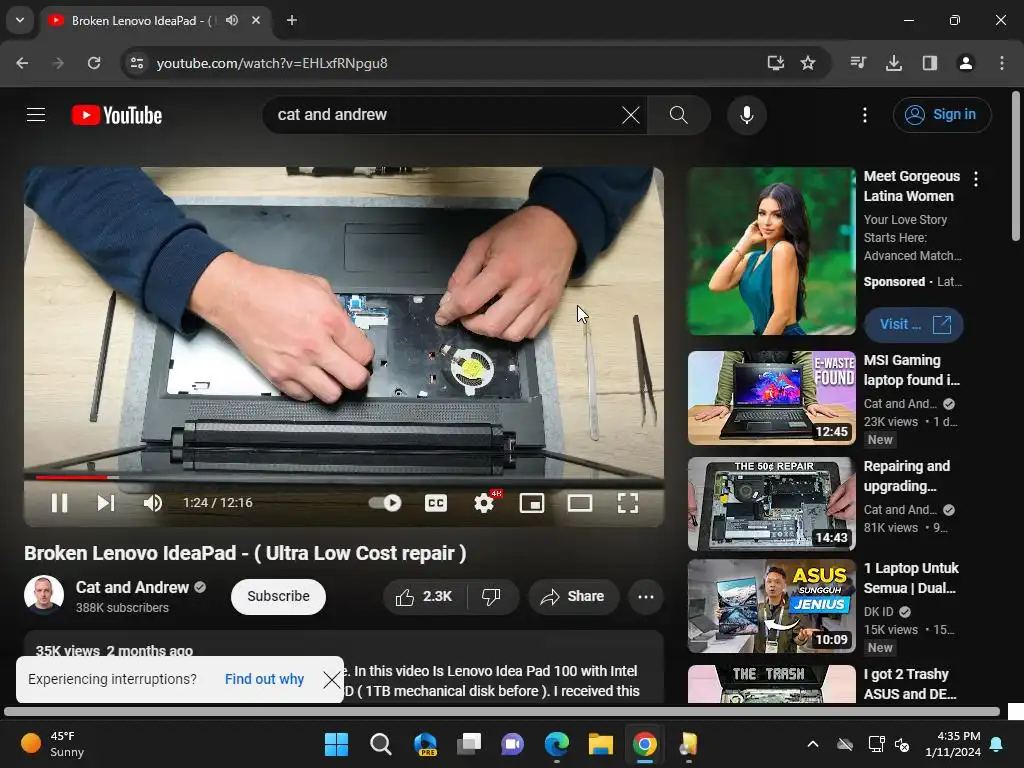Open video settings gear menu

click(x=484, y=503)
